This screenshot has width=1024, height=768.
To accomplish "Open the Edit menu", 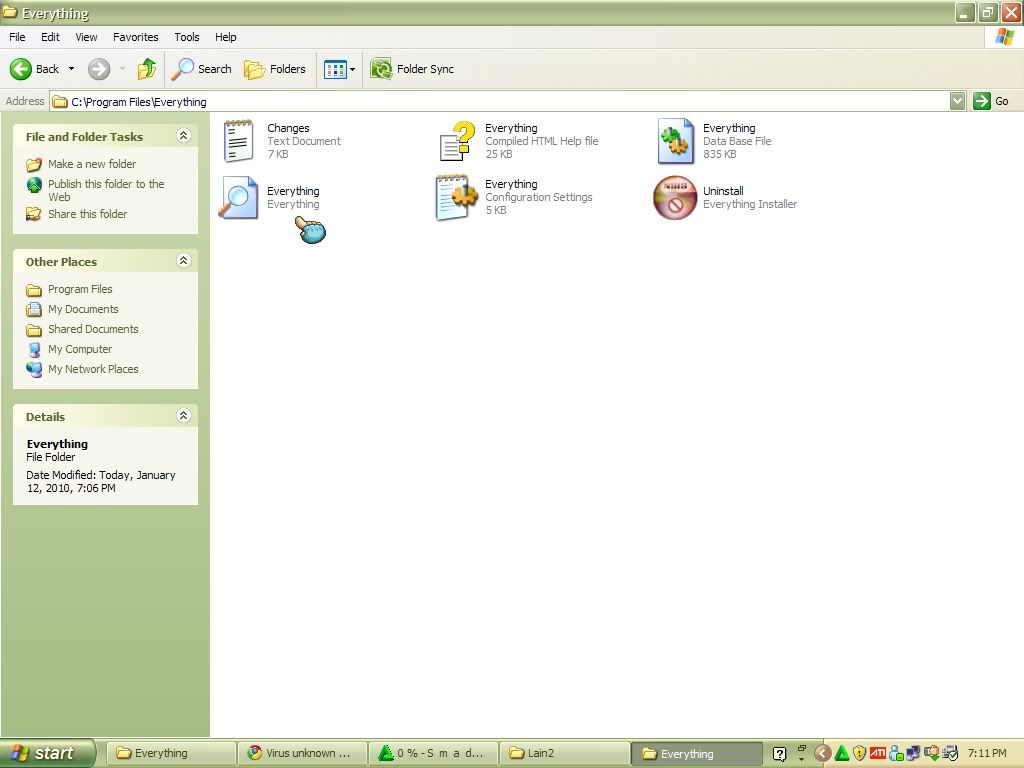I will tap(50, 37).
